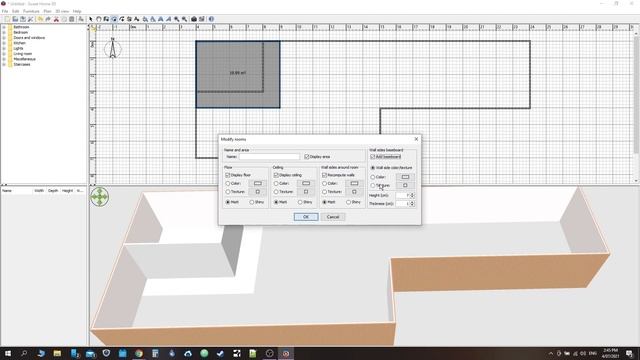
Task: Click the Create photo camera icon
Action: click(x=194, y=19)
